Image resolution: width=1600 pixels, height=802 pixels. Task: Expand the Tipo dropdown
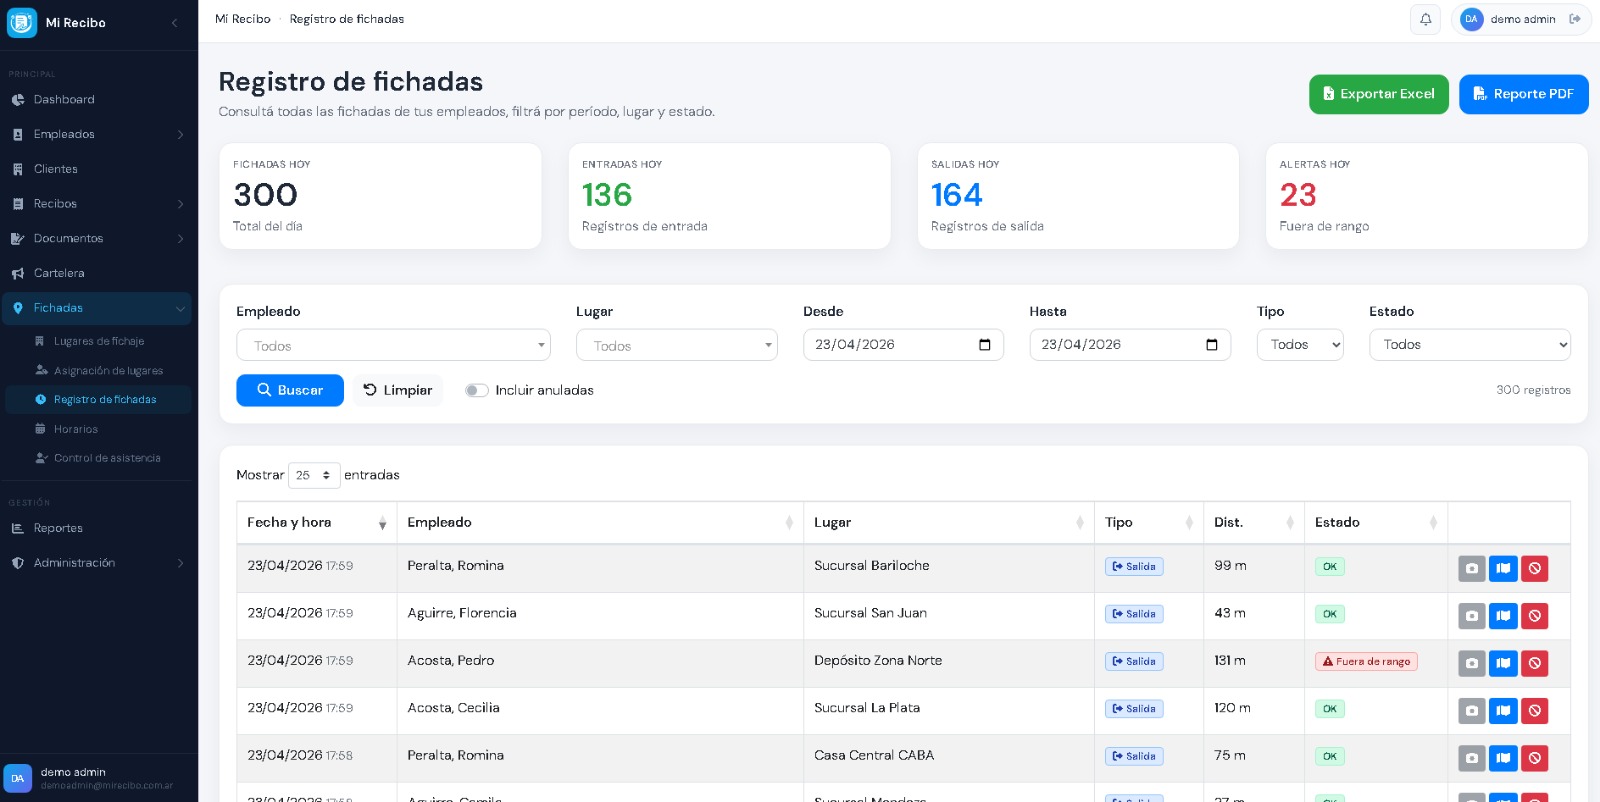tap(1299, 345)
